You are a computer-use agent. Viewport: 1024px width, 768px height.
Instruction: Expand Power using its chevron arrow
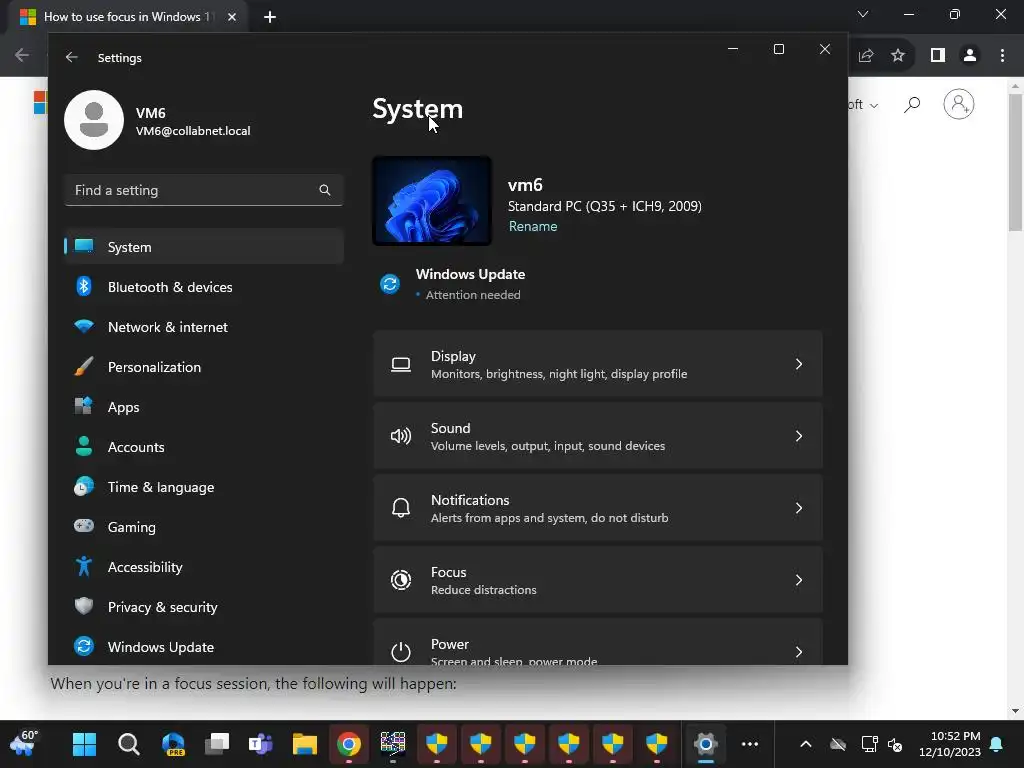(799, 652)
